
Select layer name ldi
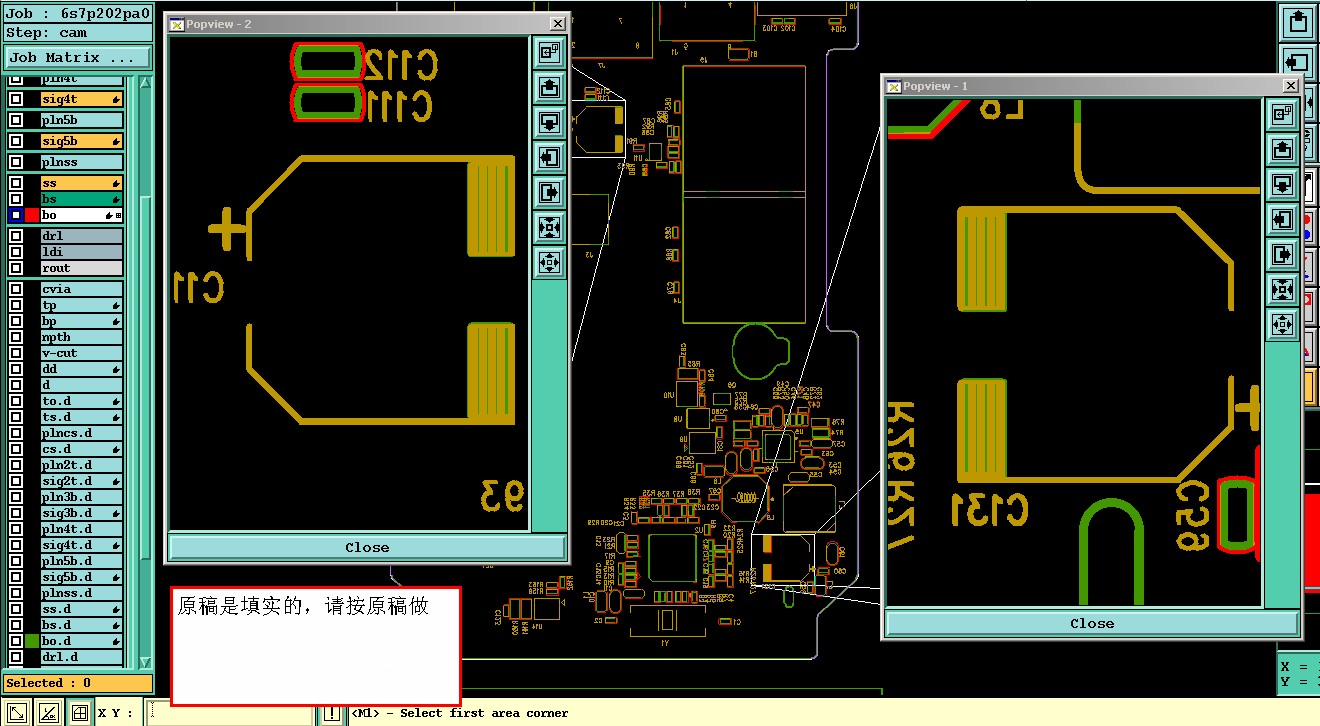click(x=82, y=252)
